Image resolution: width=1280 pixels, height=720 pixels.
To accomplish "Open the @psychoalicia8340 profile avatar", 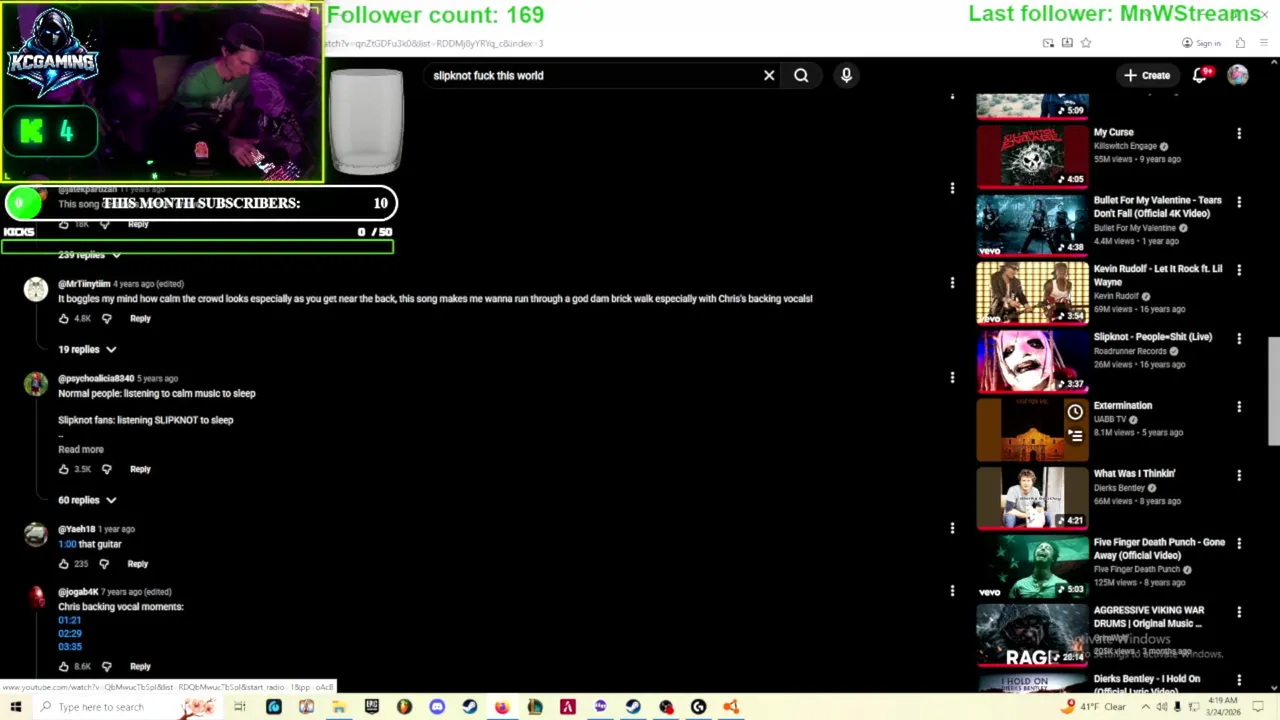I will tap(36, 384).
